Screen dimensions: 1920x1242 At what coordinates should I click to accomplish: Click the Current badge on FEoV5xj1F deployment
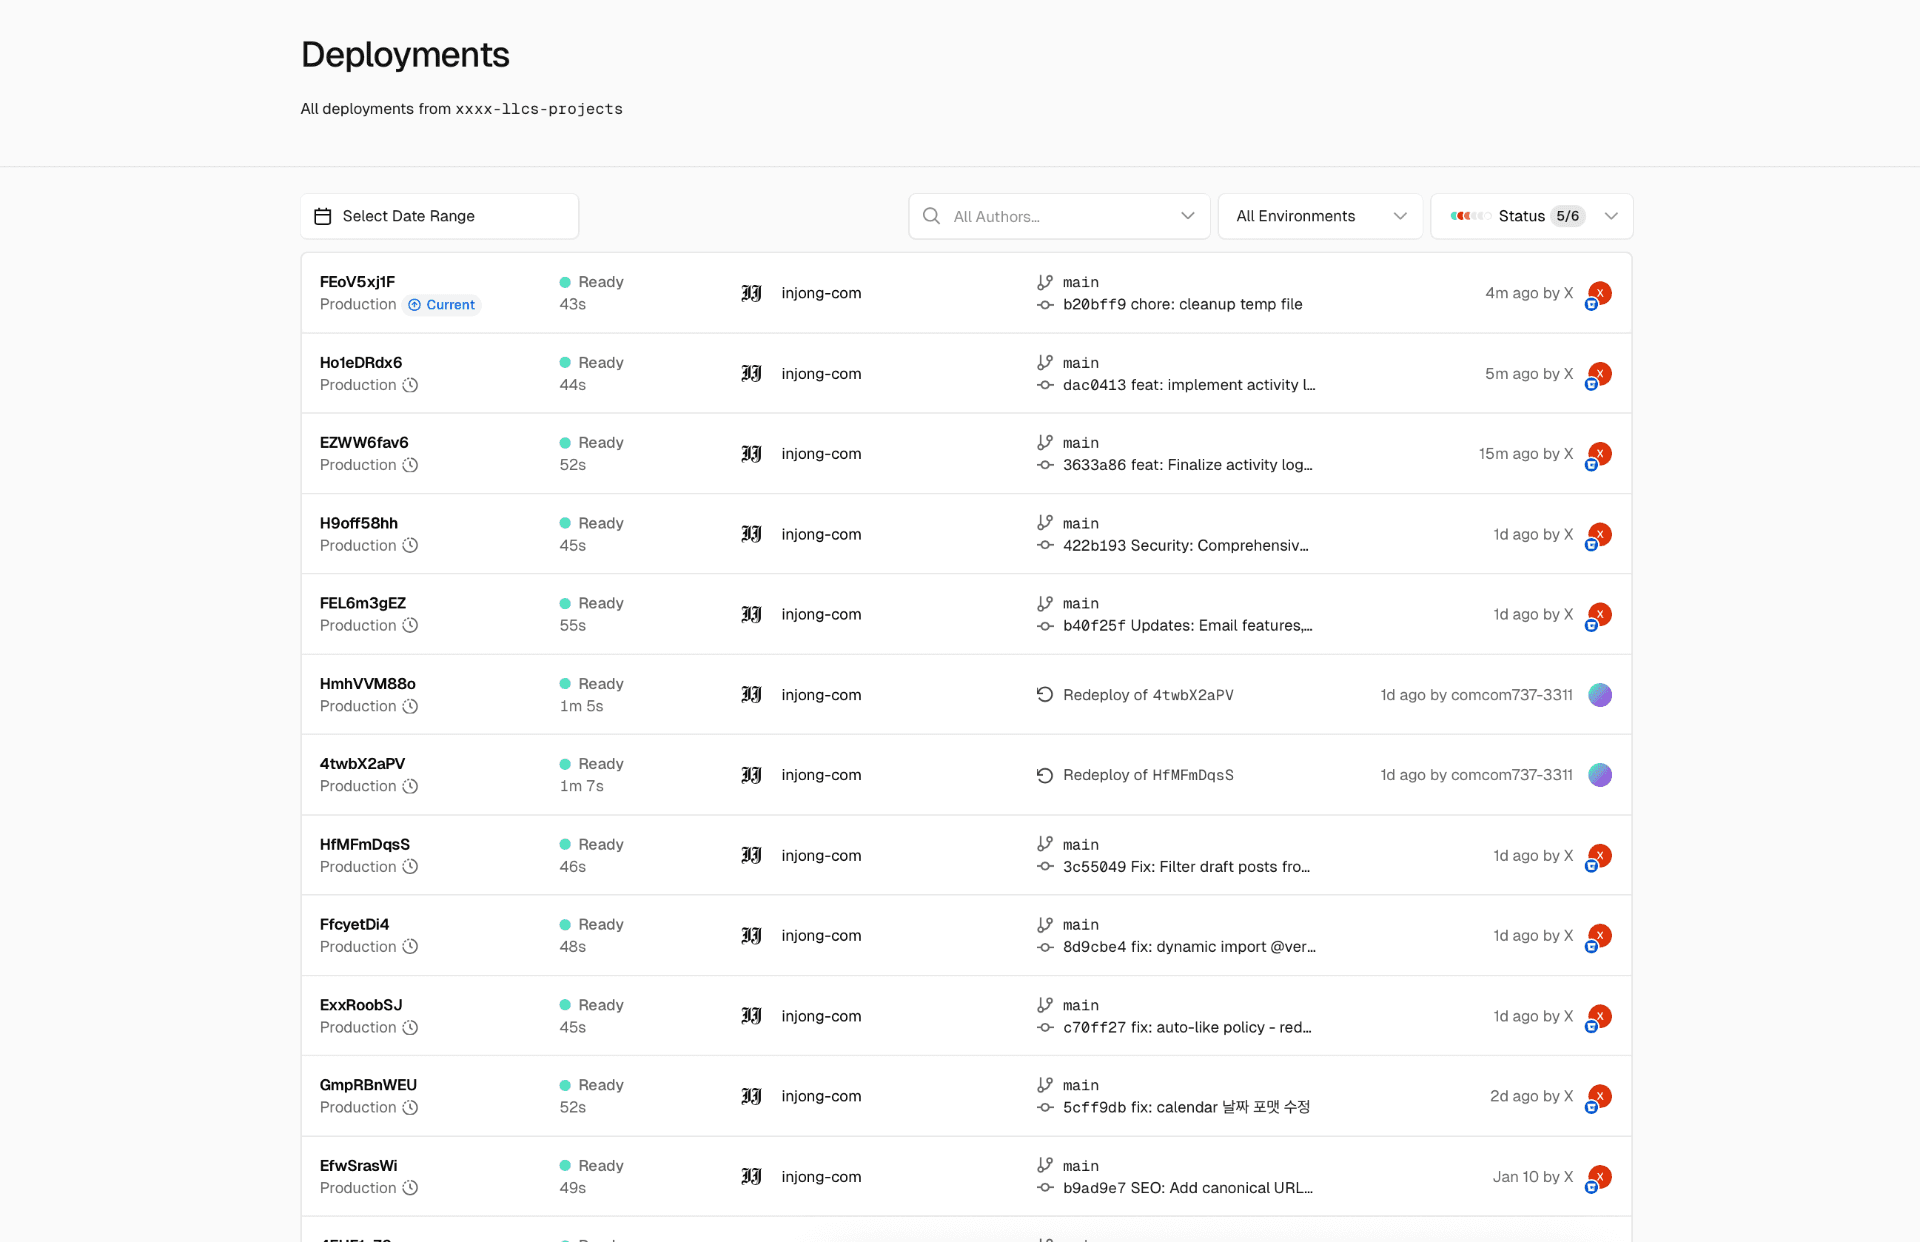[x=441, y=305]
